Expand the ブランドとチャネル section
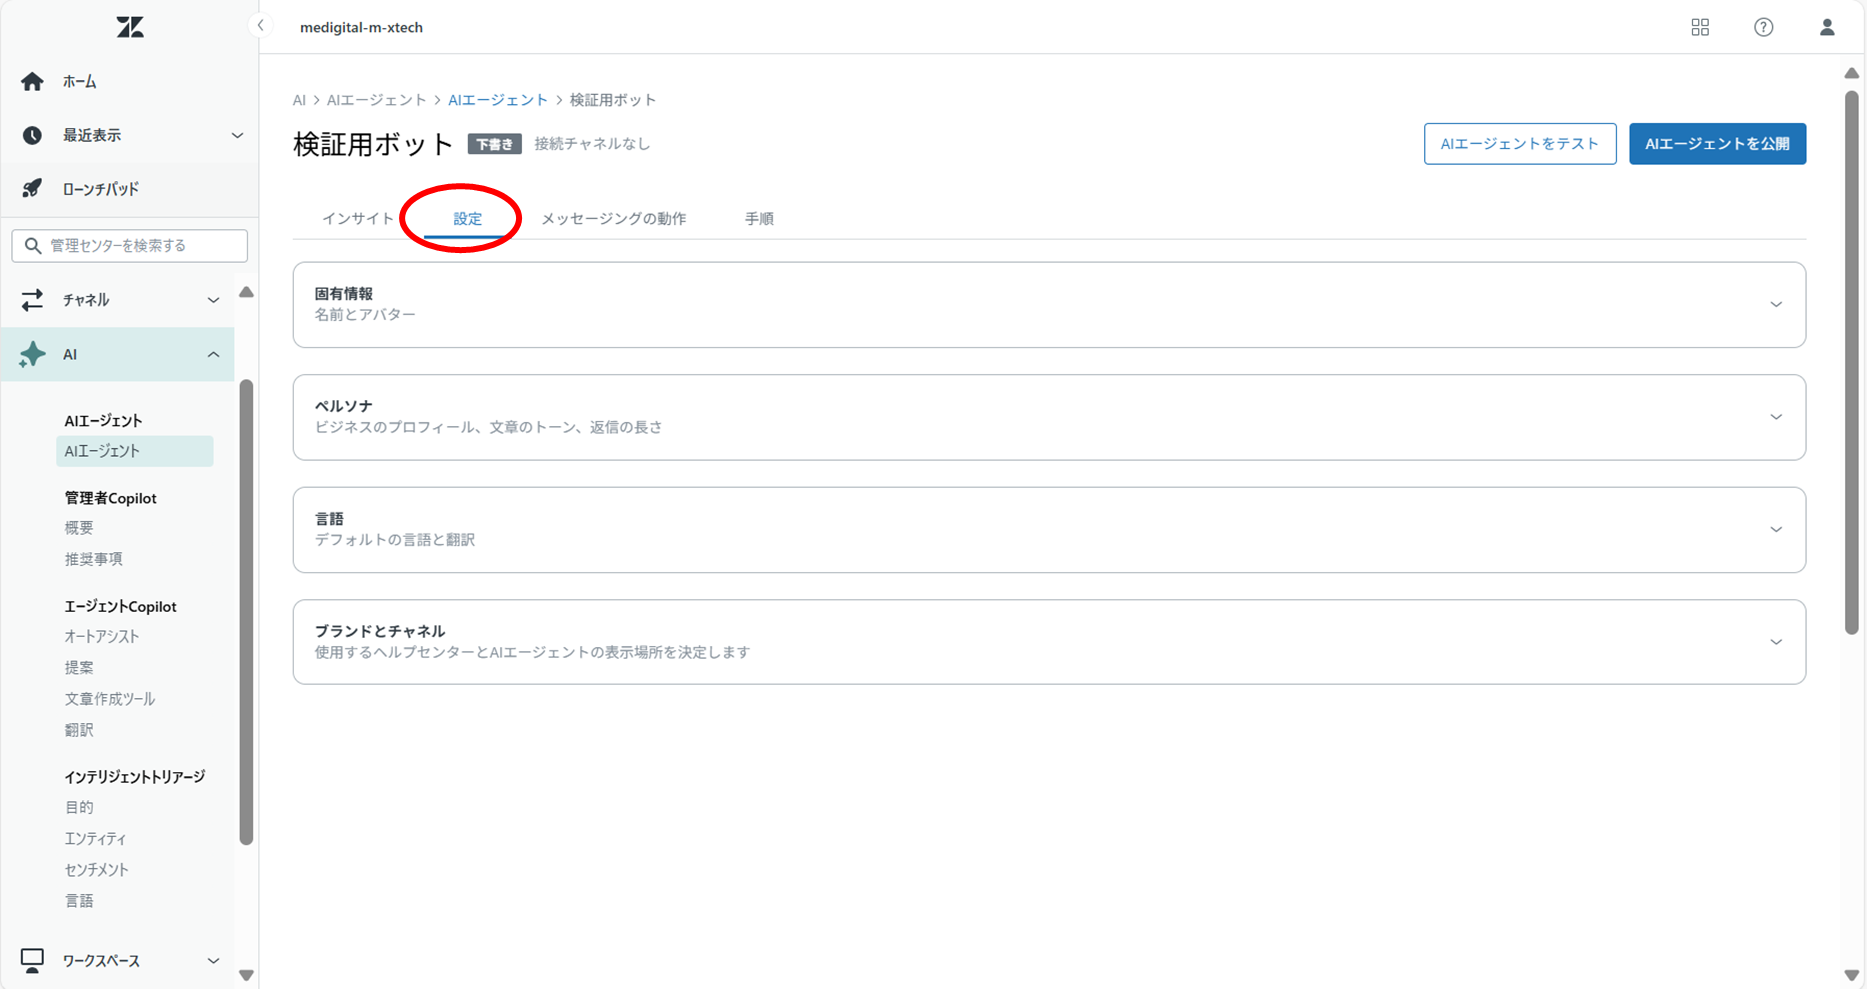The height and width of the screenshot is (989, 1867). 1049,642
